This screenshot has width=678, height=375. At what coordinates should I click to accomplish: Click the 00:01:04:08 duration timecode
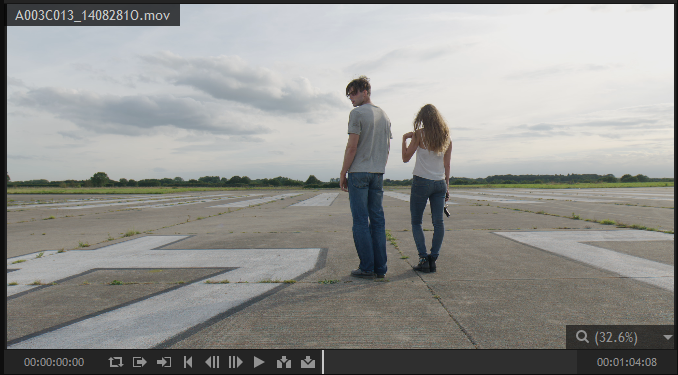[627, 362]
